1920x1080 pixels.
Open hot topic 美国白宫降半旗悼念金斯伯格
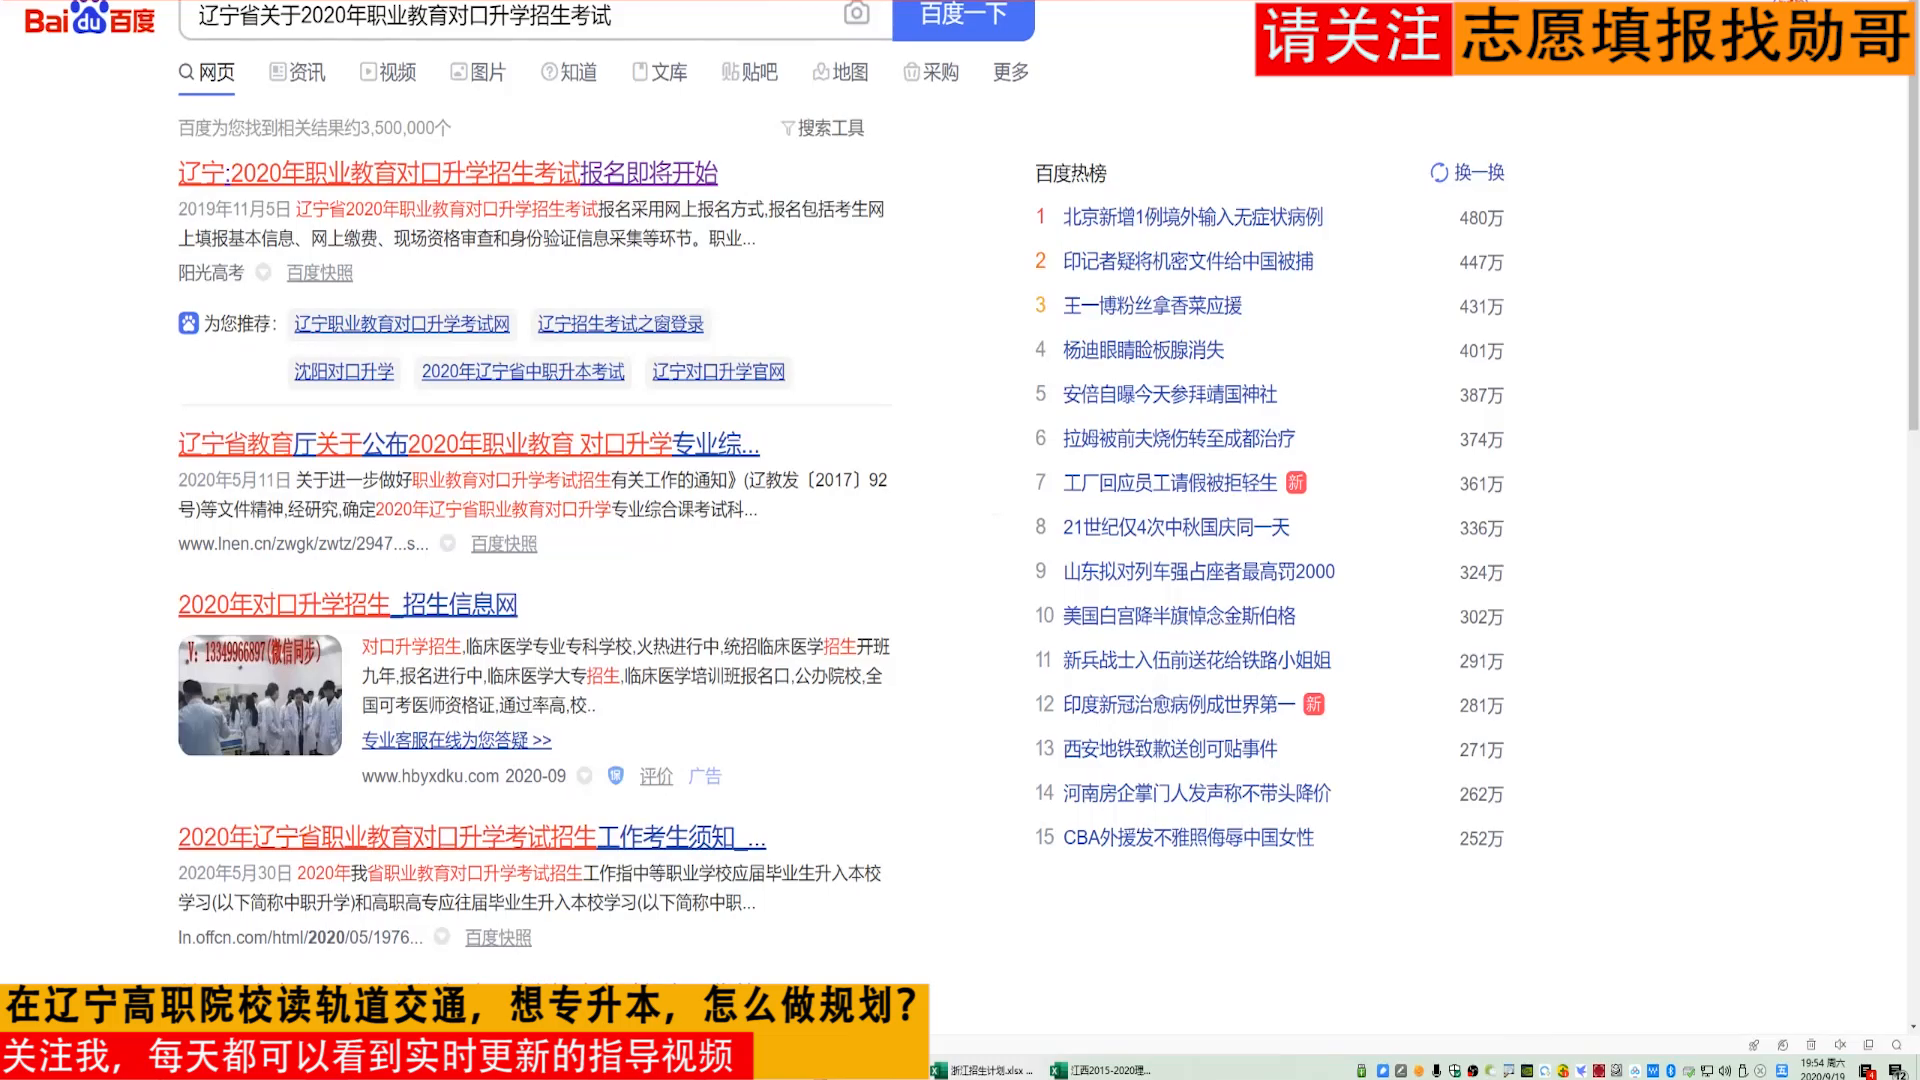1179,616
